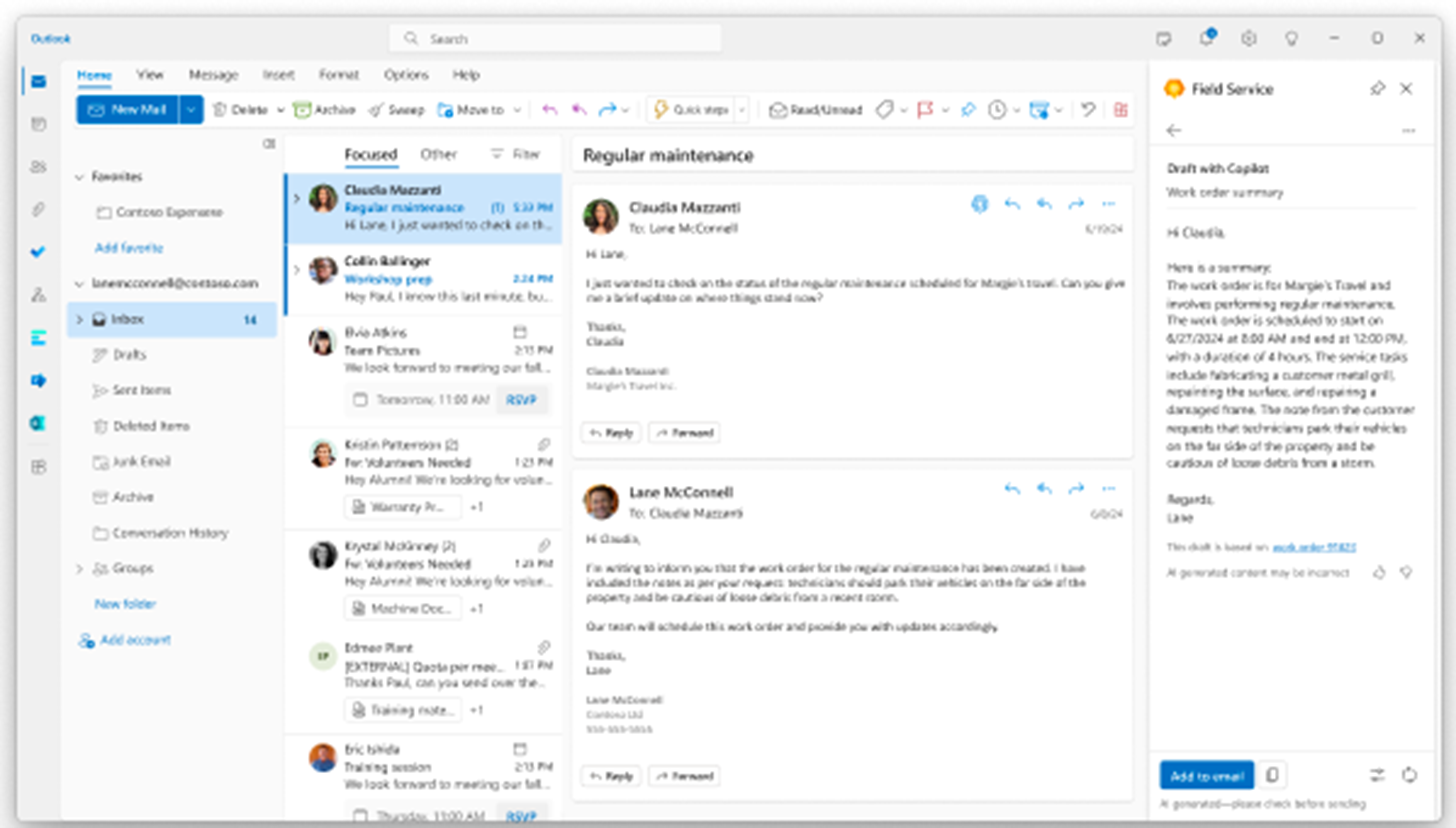Expand the Groups folder
This screenshot has width=1456, height=828.
click(x=79, y=569)
